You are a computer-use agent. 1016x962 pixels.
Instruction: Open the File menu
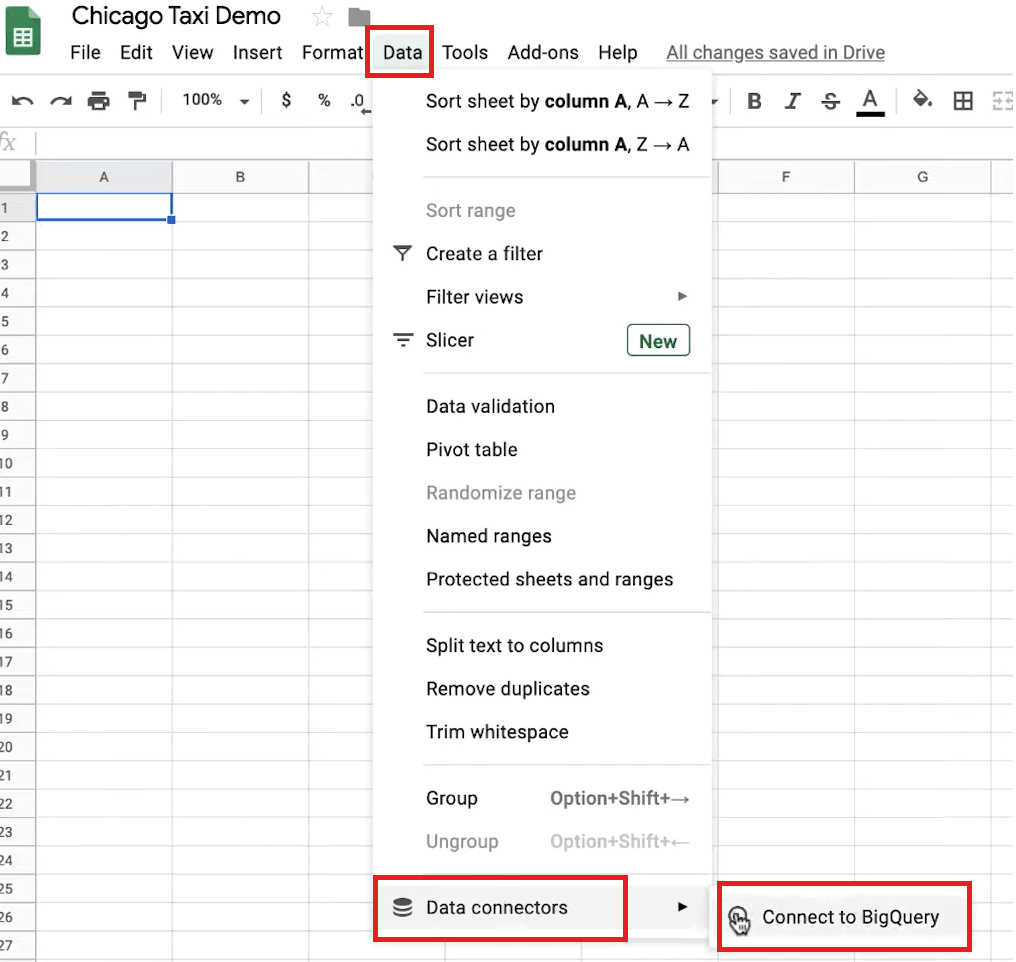[x=85, y=52]
